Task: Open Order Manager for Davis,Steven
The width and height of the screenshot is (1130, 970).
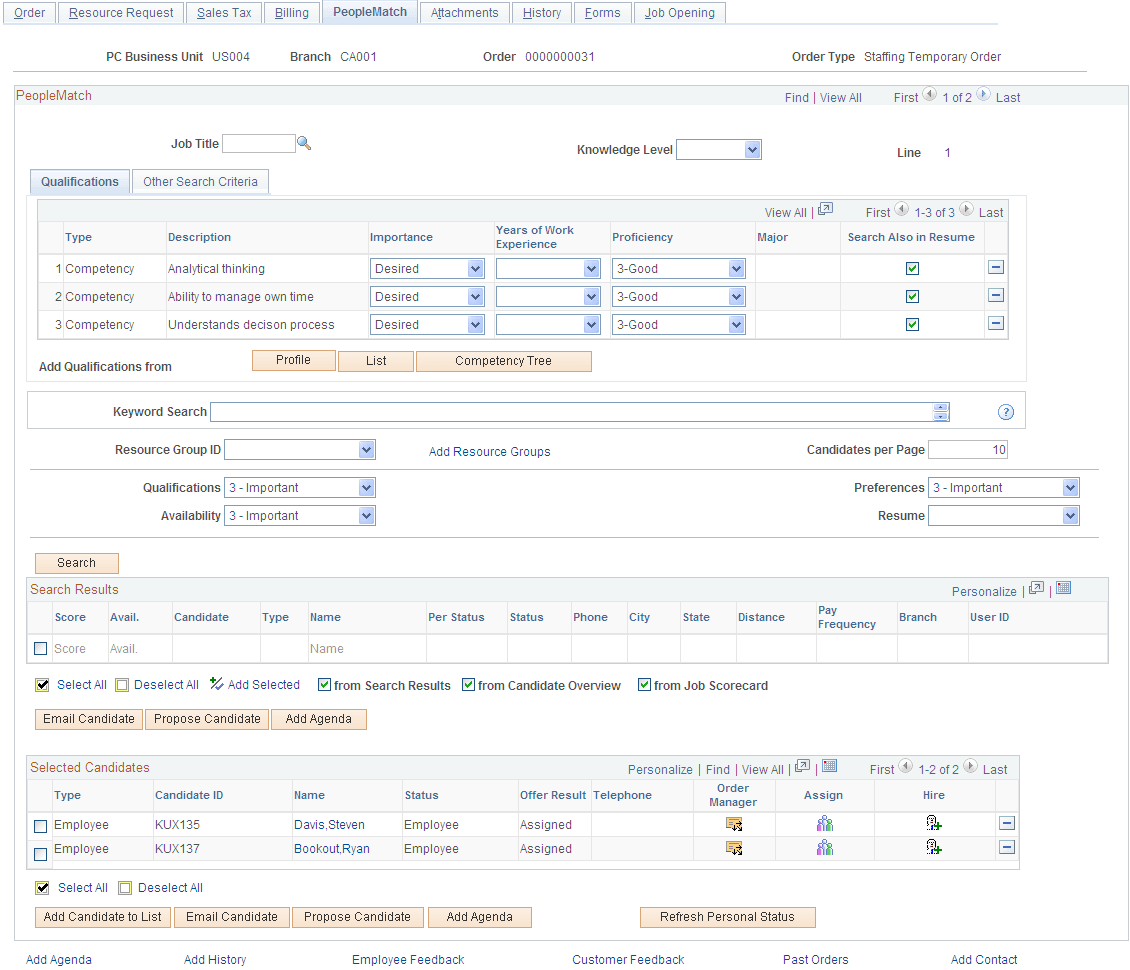Action: coord(733,823)
